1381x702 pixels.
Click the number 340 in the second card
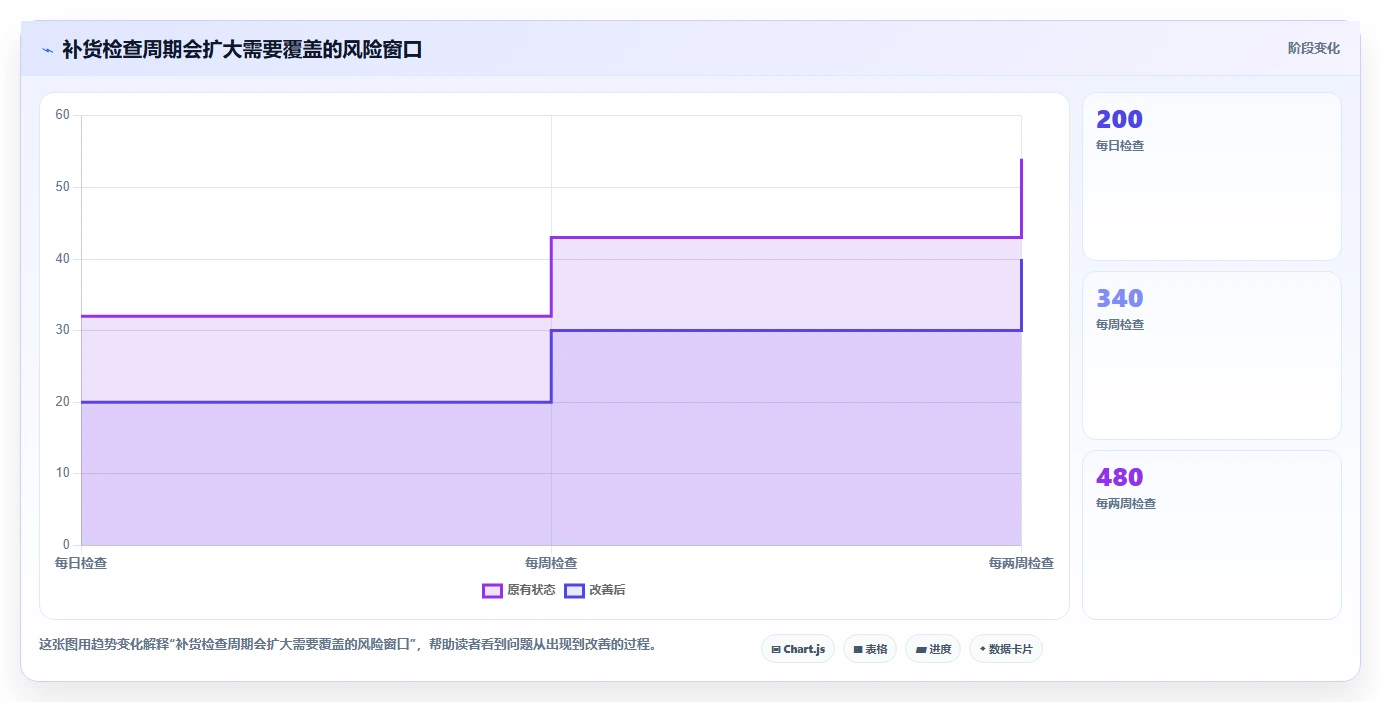[x=1119, y=298]
